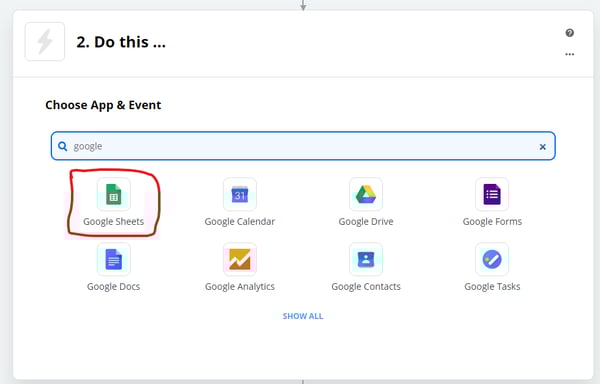Choose the Google Calendar app icon

240,194
